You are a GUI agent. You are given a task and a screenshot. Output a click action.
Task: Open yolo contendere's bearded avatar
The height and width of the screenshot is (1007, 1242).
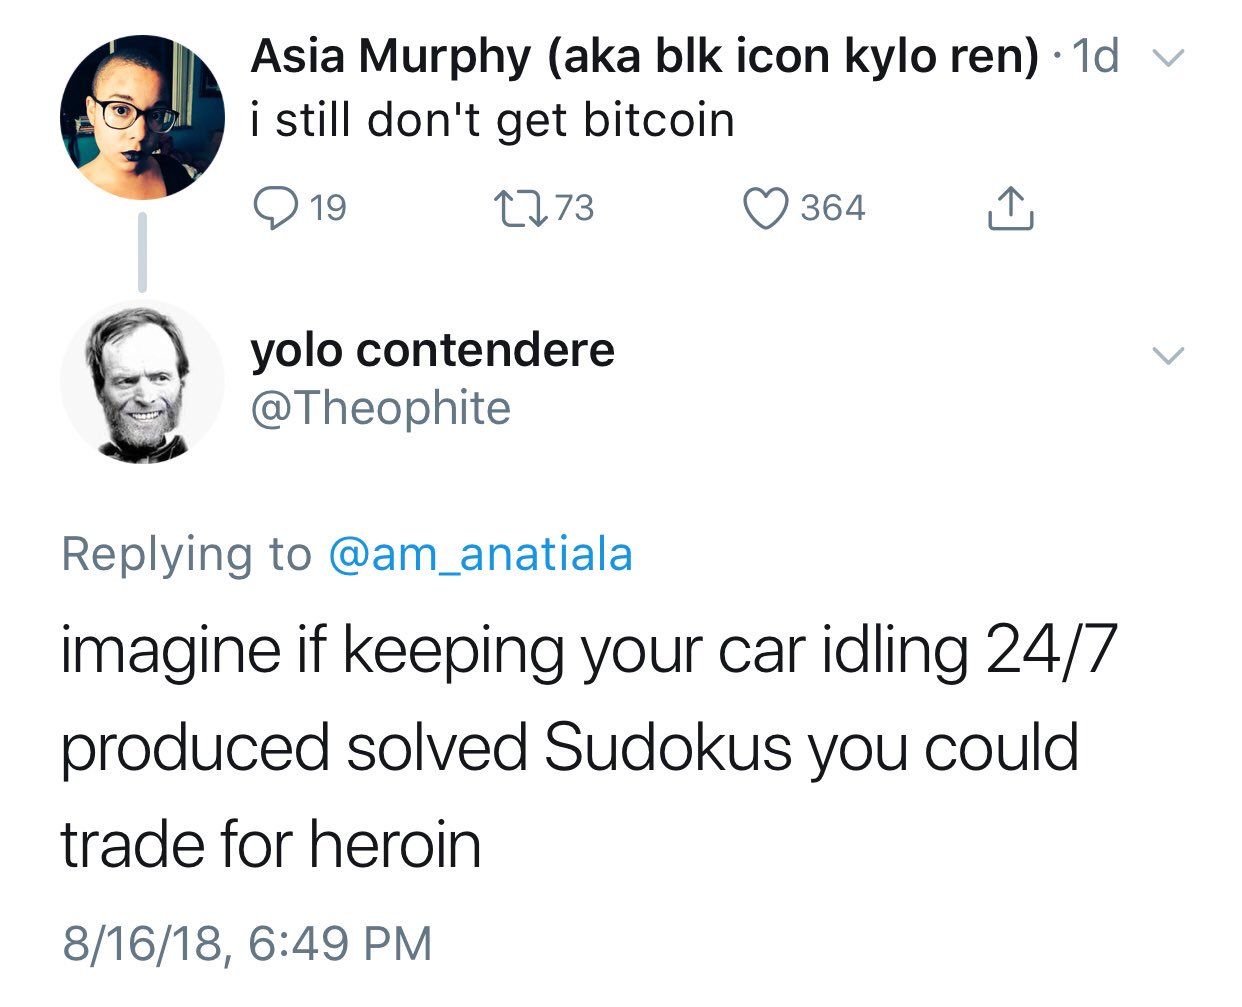point(142,381)
